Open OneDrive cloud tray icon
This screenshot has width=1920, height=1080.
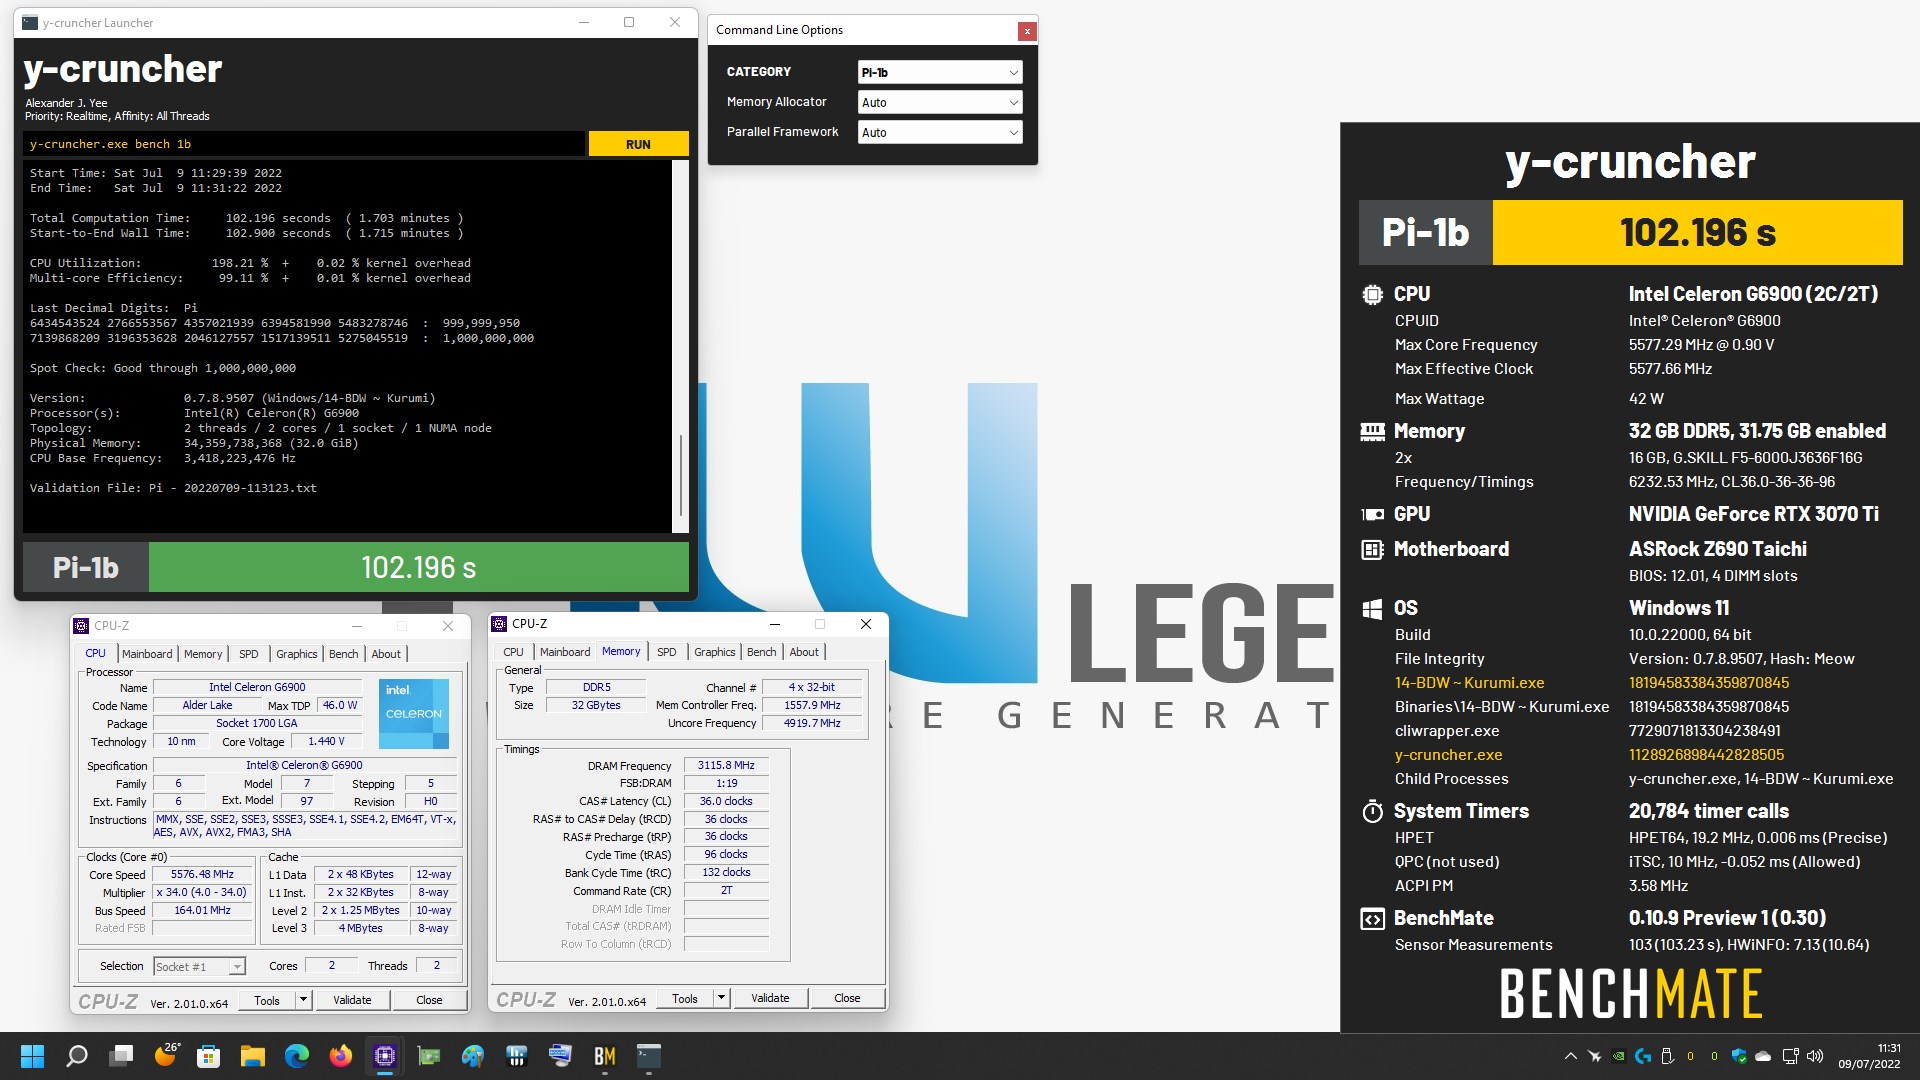pyautogui.click(x=1763, y=1056)
